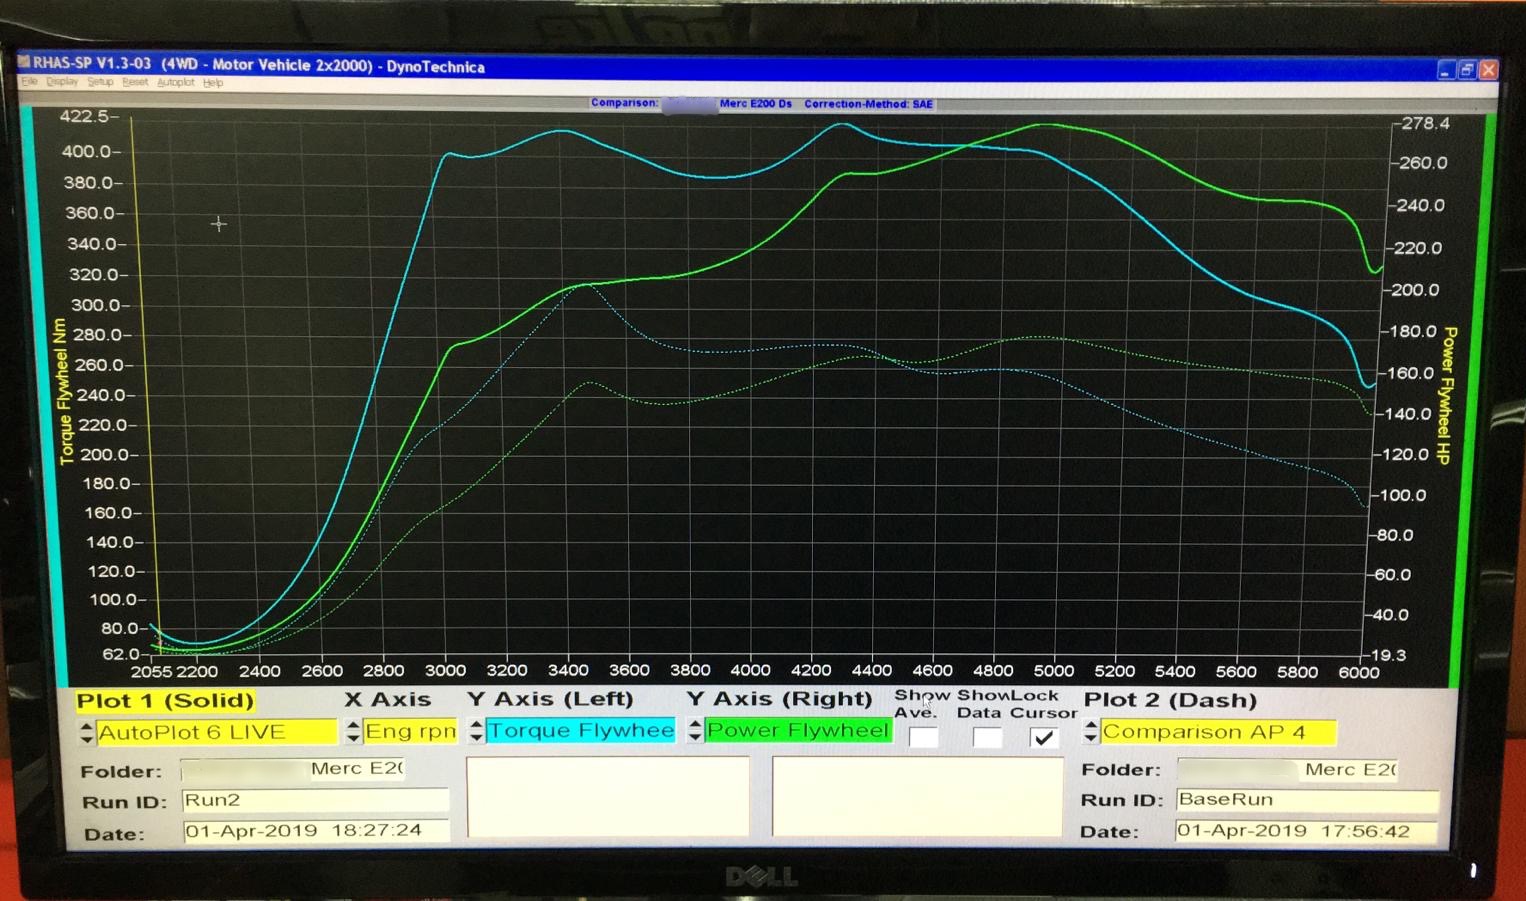
Task: Click the spinner arrows beside Torque Flywheel
Action: [476, 730]
